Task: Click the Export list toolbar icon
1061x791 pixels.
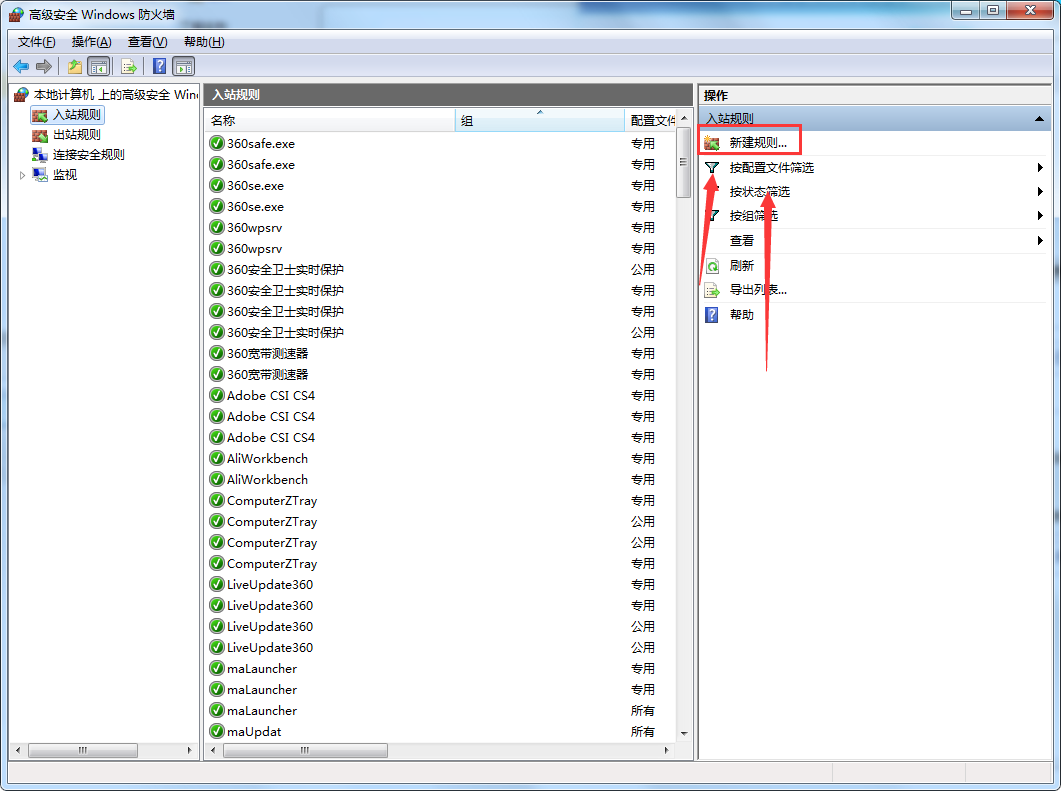Action: point(129,66)
